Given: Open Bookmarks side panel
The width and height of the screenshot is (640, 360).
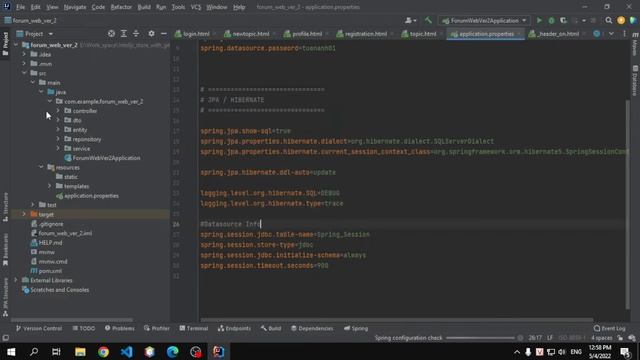Looking at the screenshot, I should click(x=5, y=249).
